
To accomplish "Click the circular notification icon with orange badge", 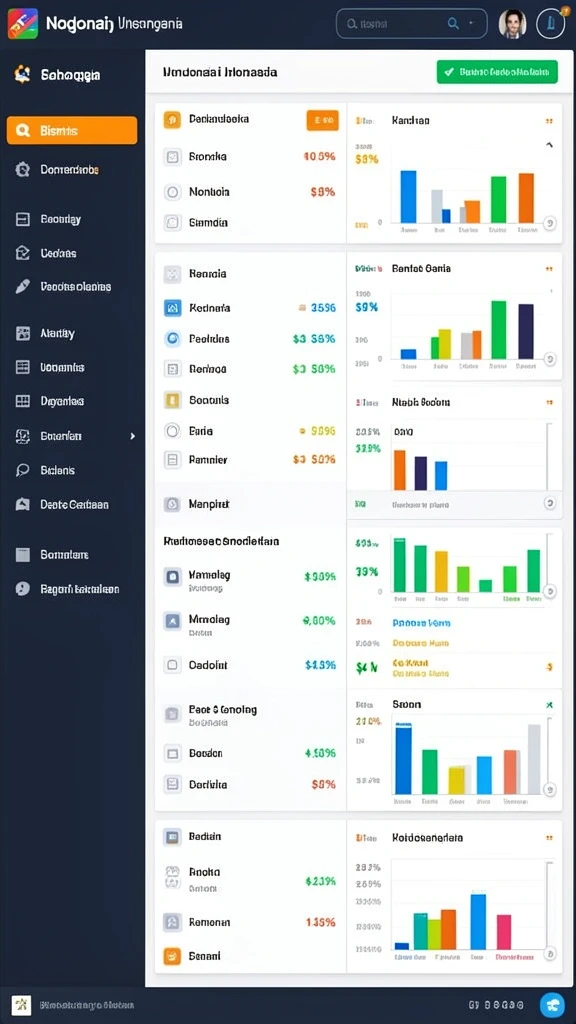I will [551, 24].
